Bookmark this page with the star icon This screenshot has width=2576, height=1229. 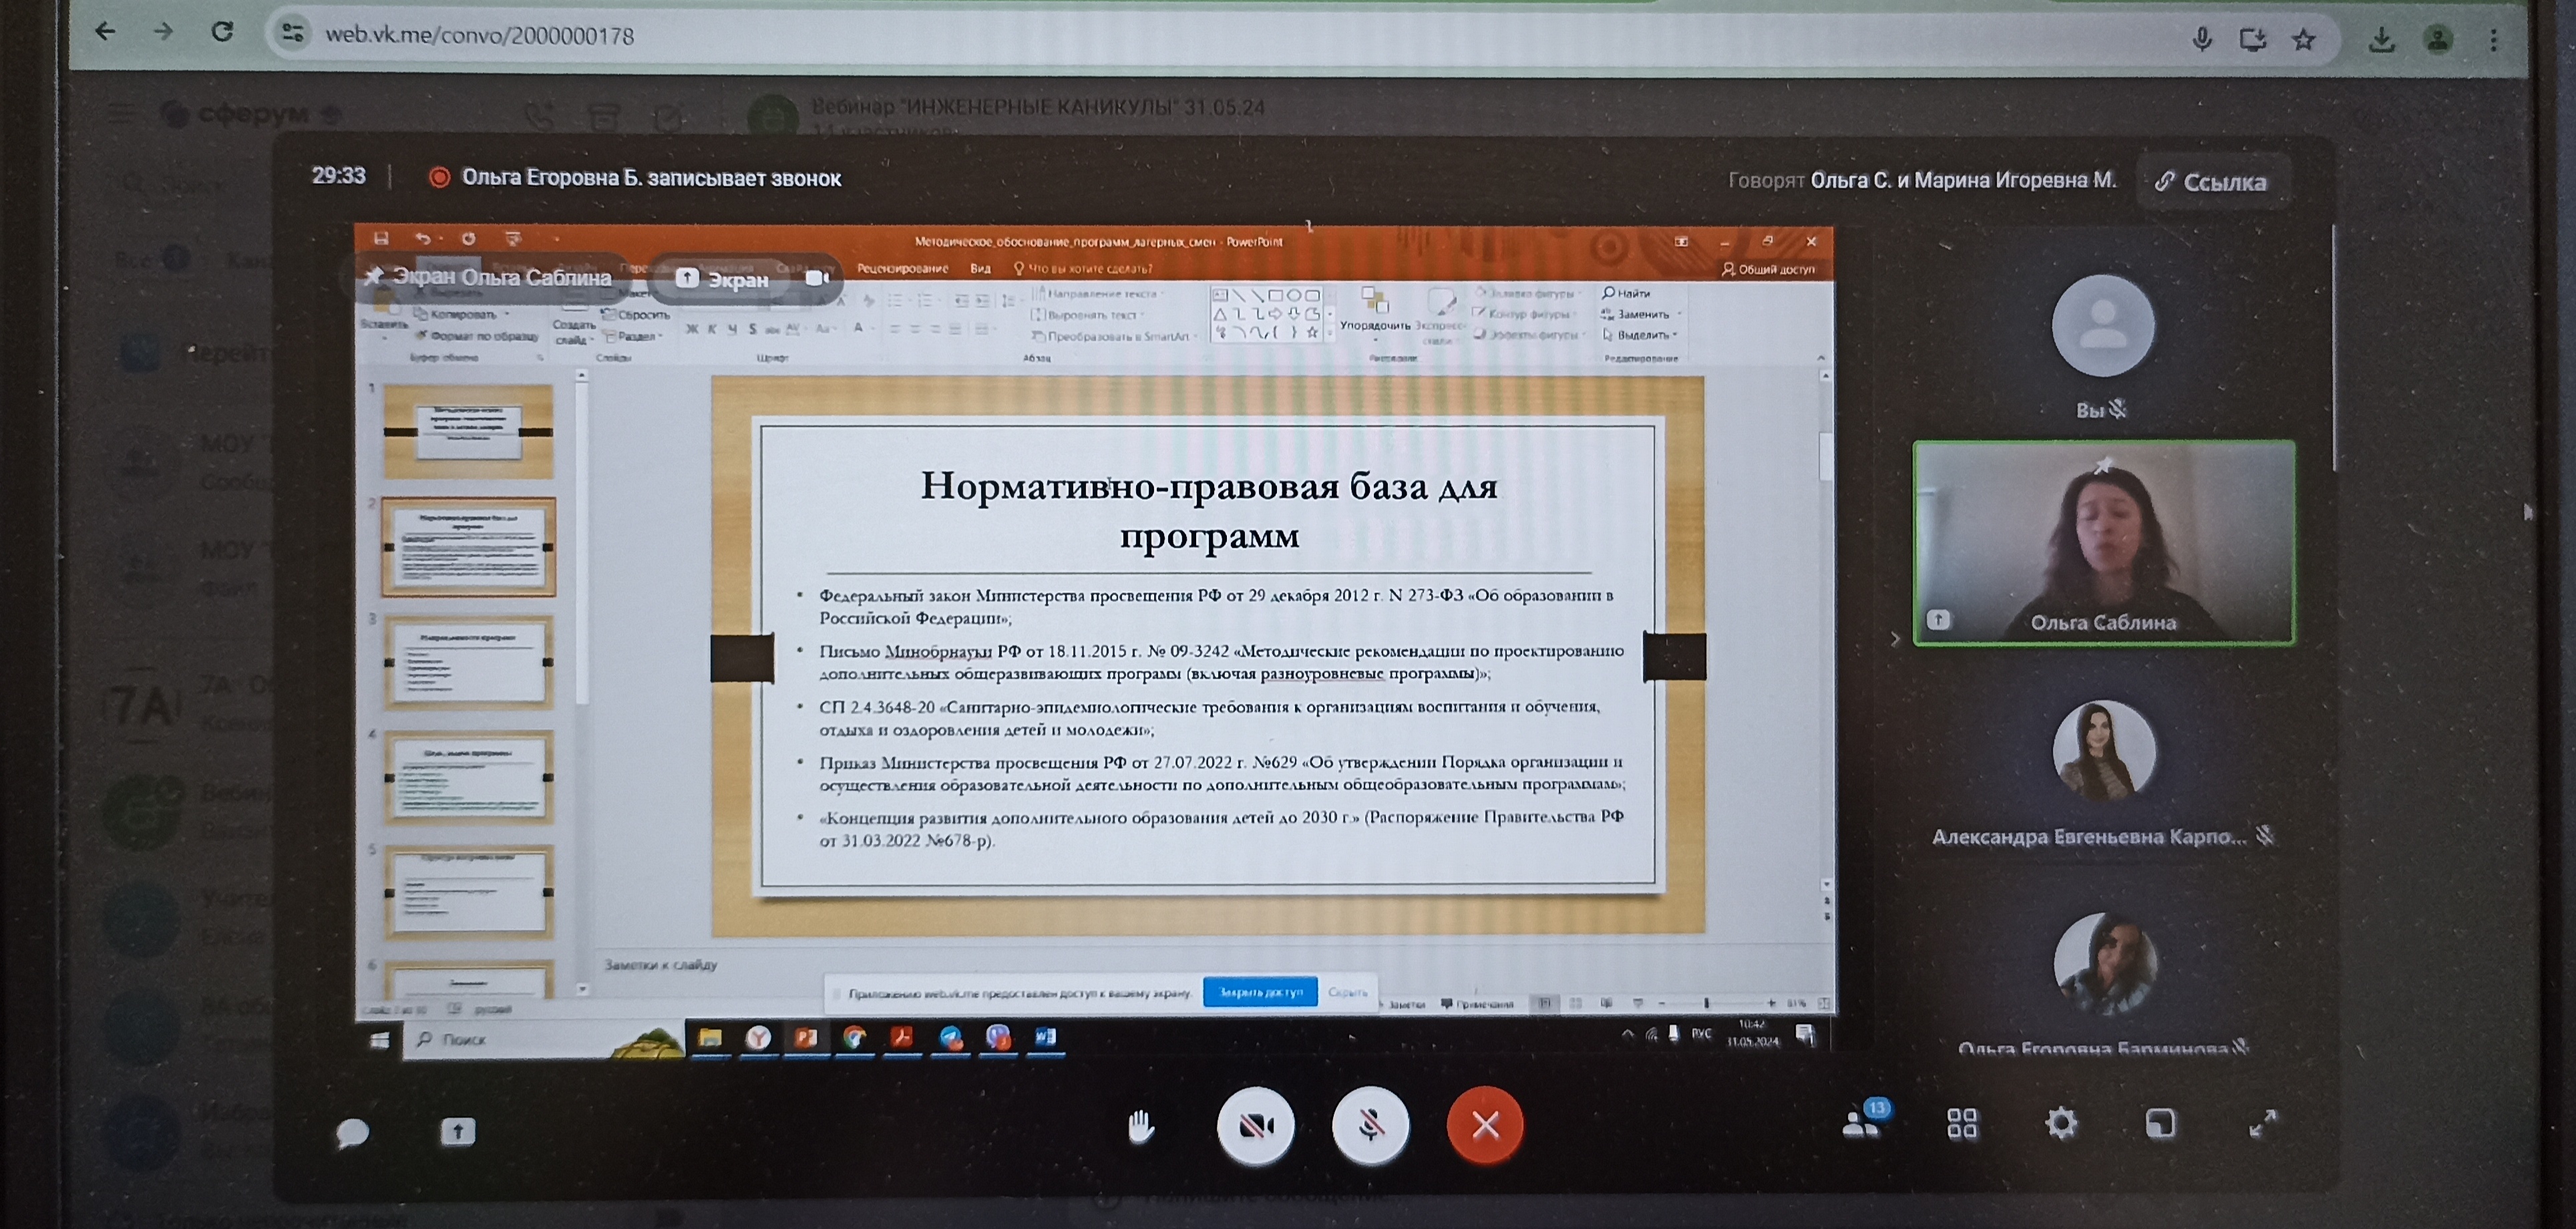2304,40
